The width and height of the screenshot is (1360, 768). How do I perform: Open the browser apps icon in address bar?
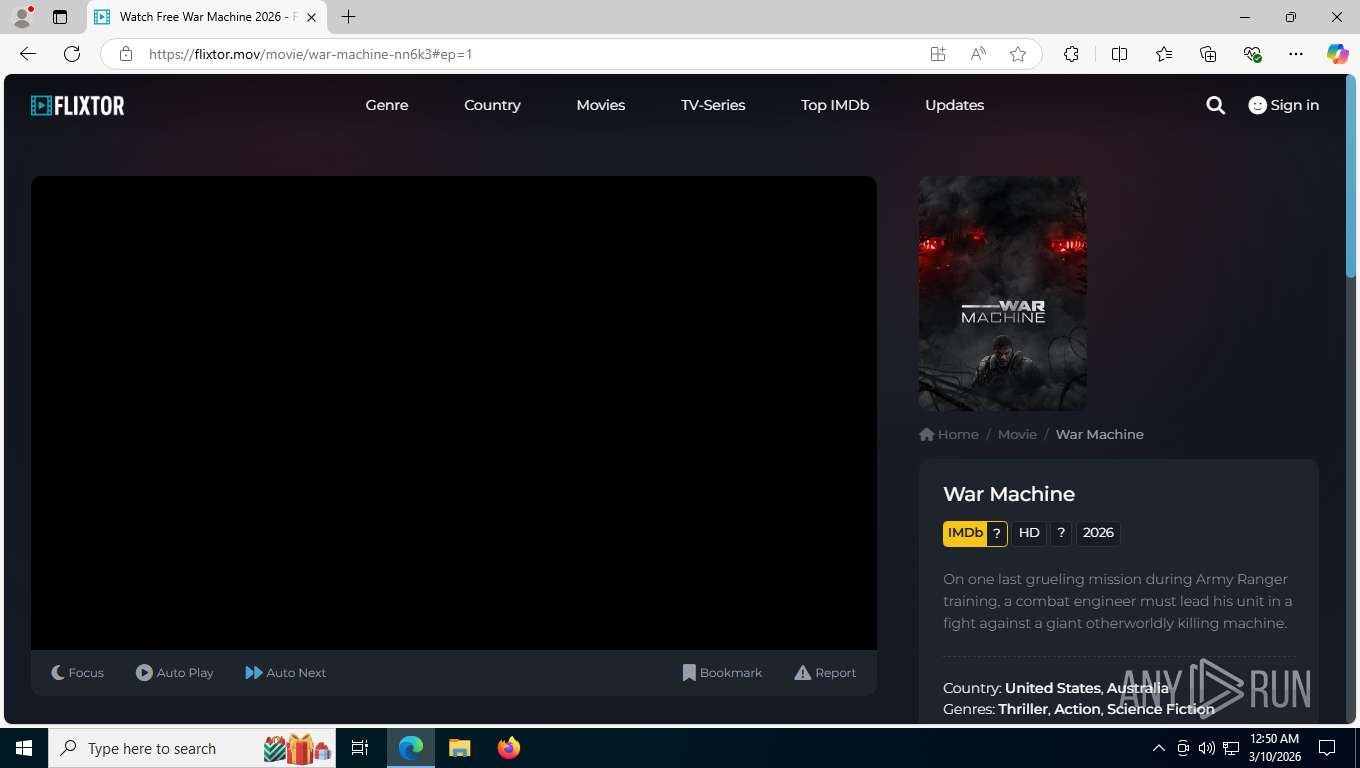938,54
